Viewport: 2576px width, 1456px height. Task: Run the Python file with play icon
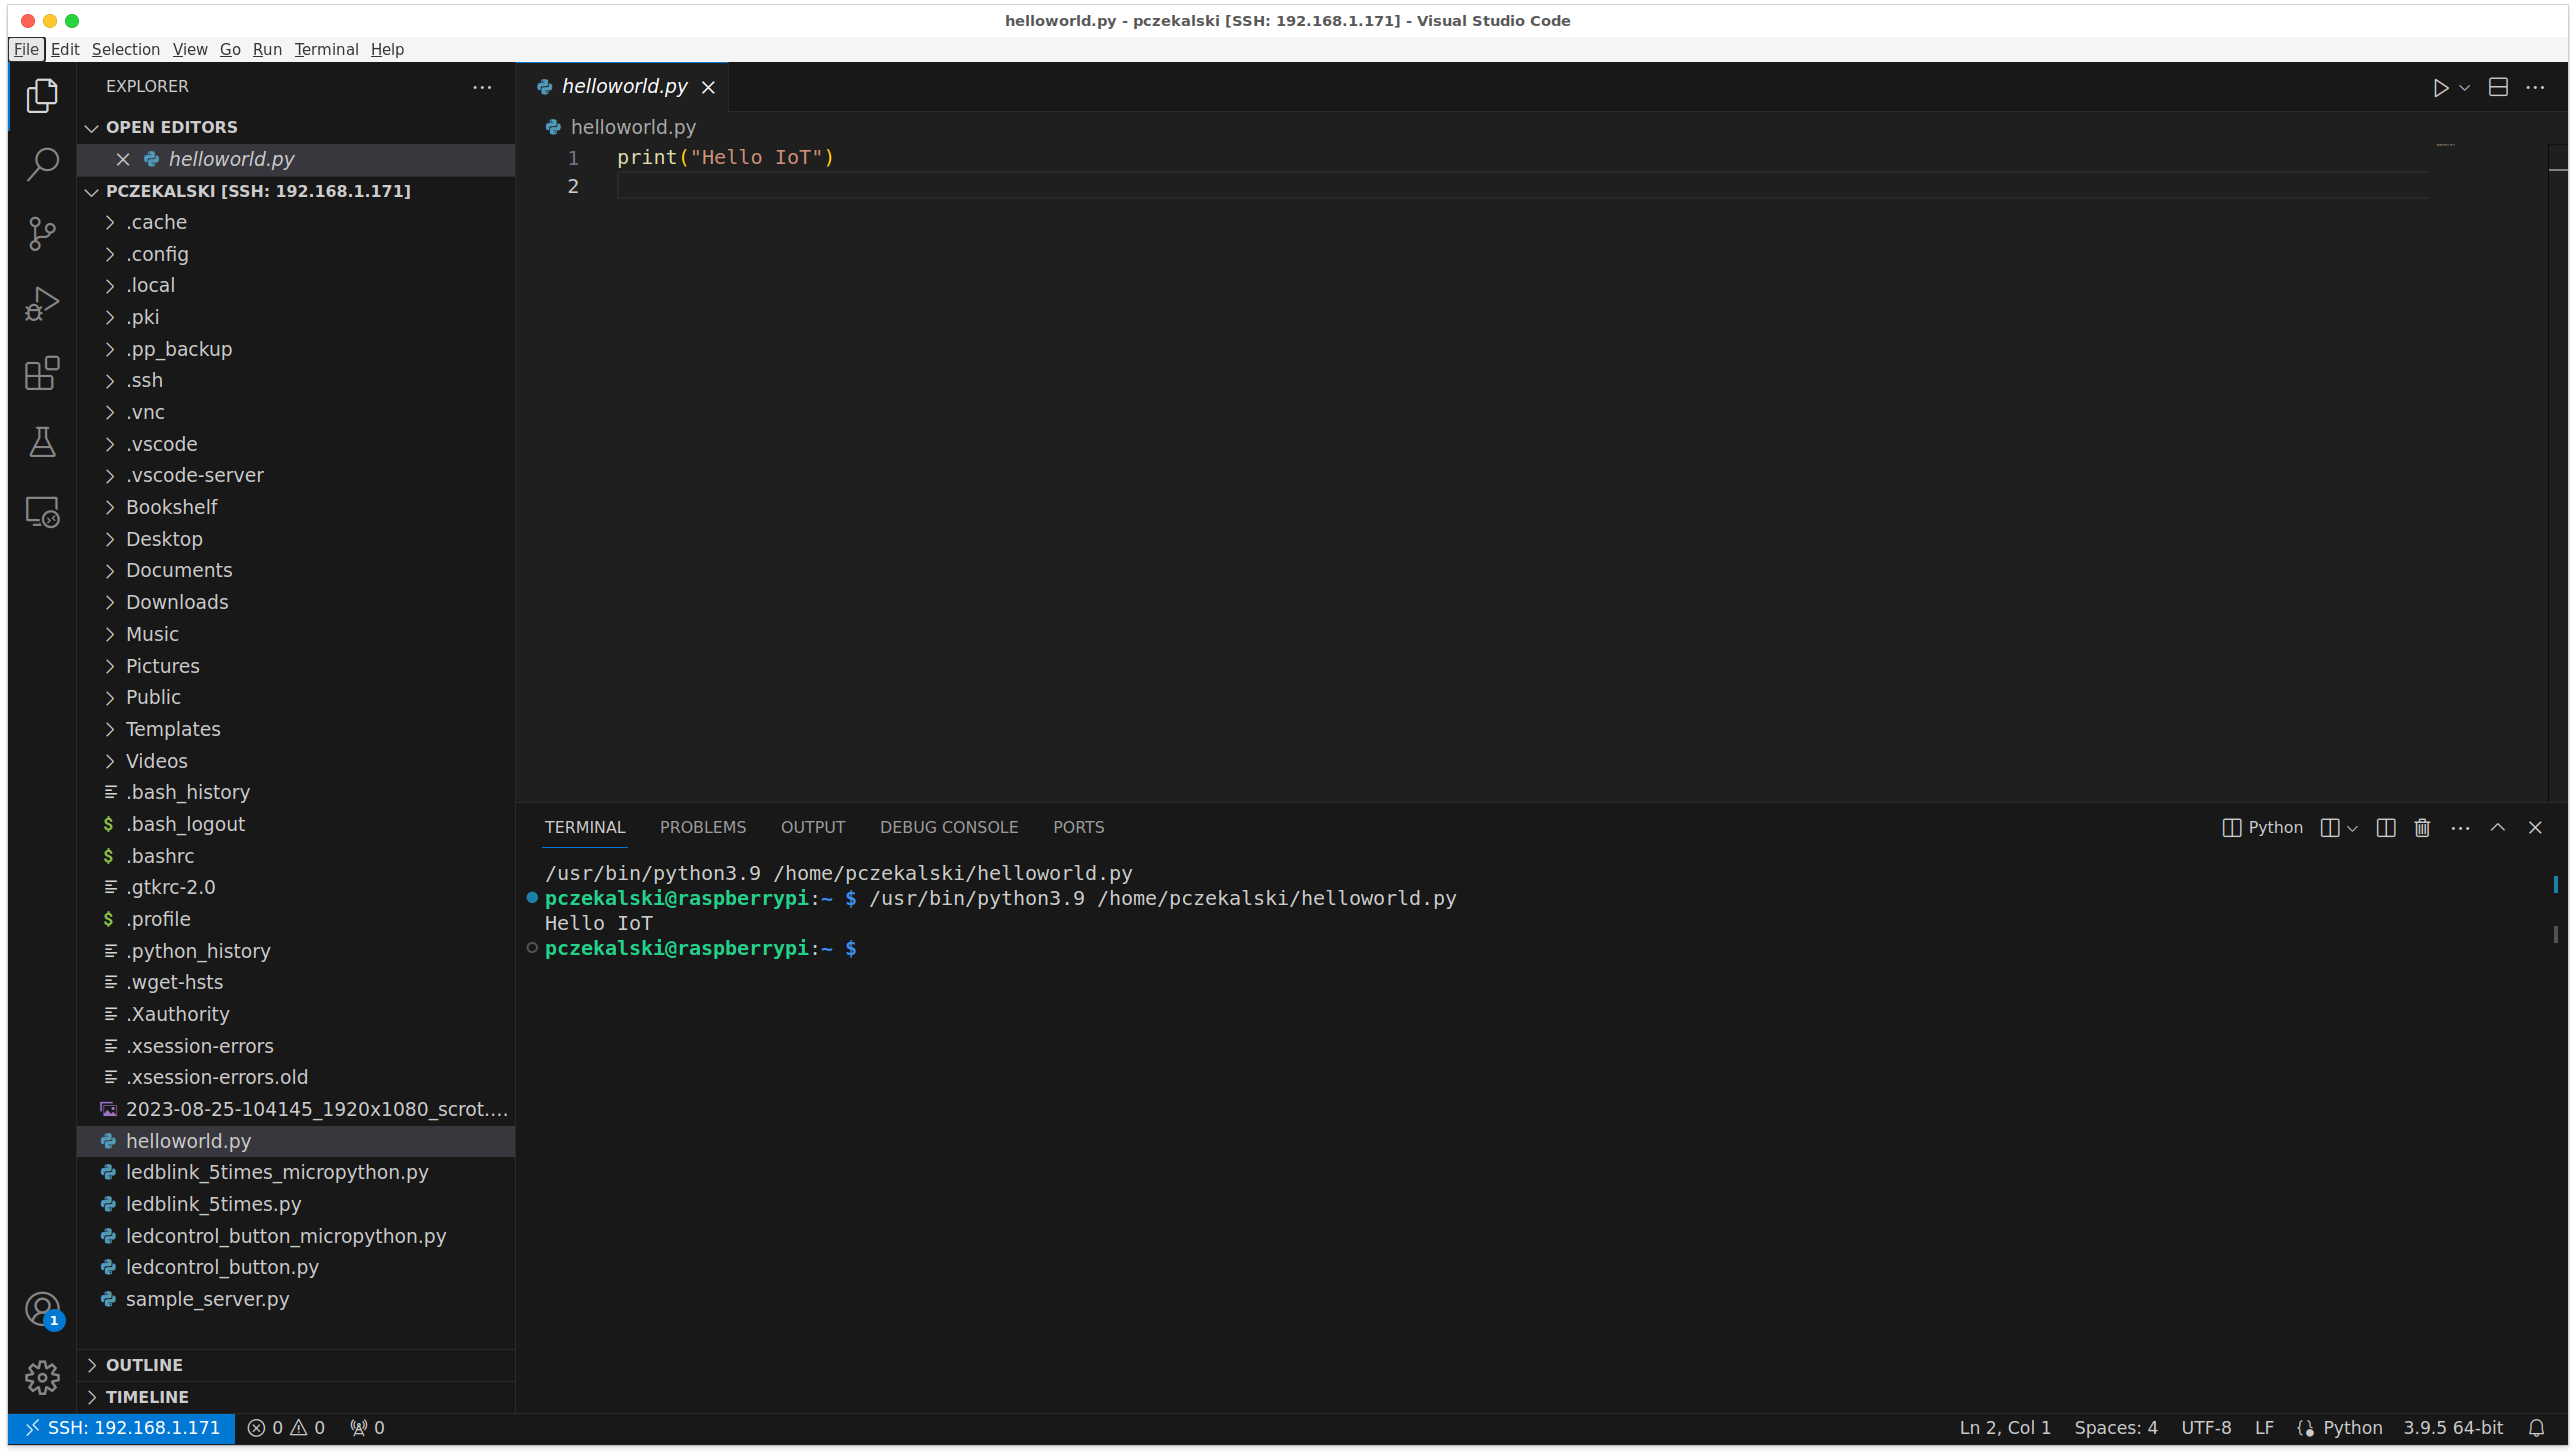click(2440, 88)
